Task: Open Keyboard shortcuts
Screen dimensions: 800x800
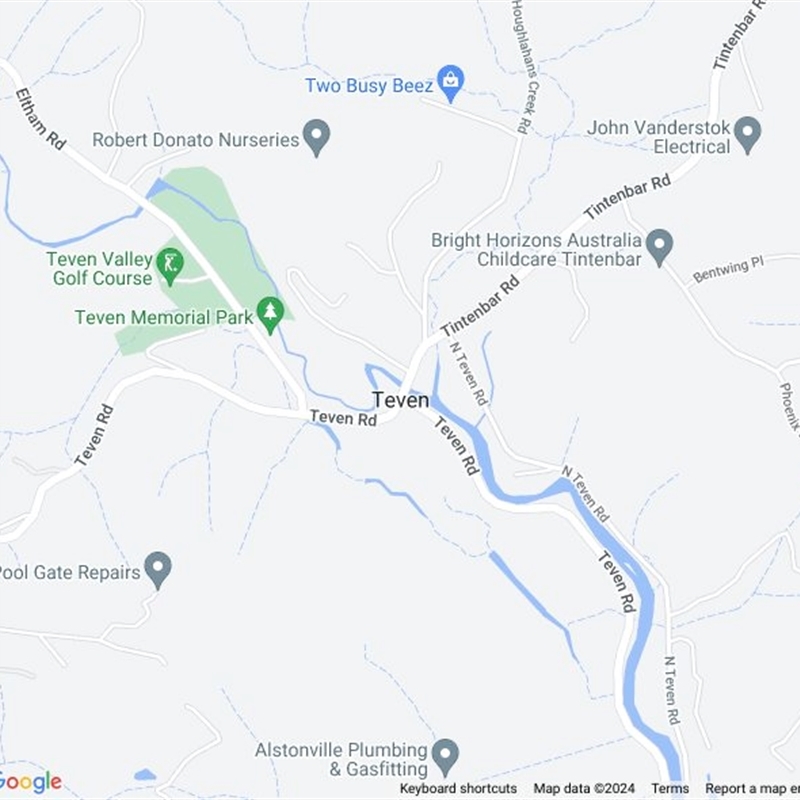Action: point(458,788)
